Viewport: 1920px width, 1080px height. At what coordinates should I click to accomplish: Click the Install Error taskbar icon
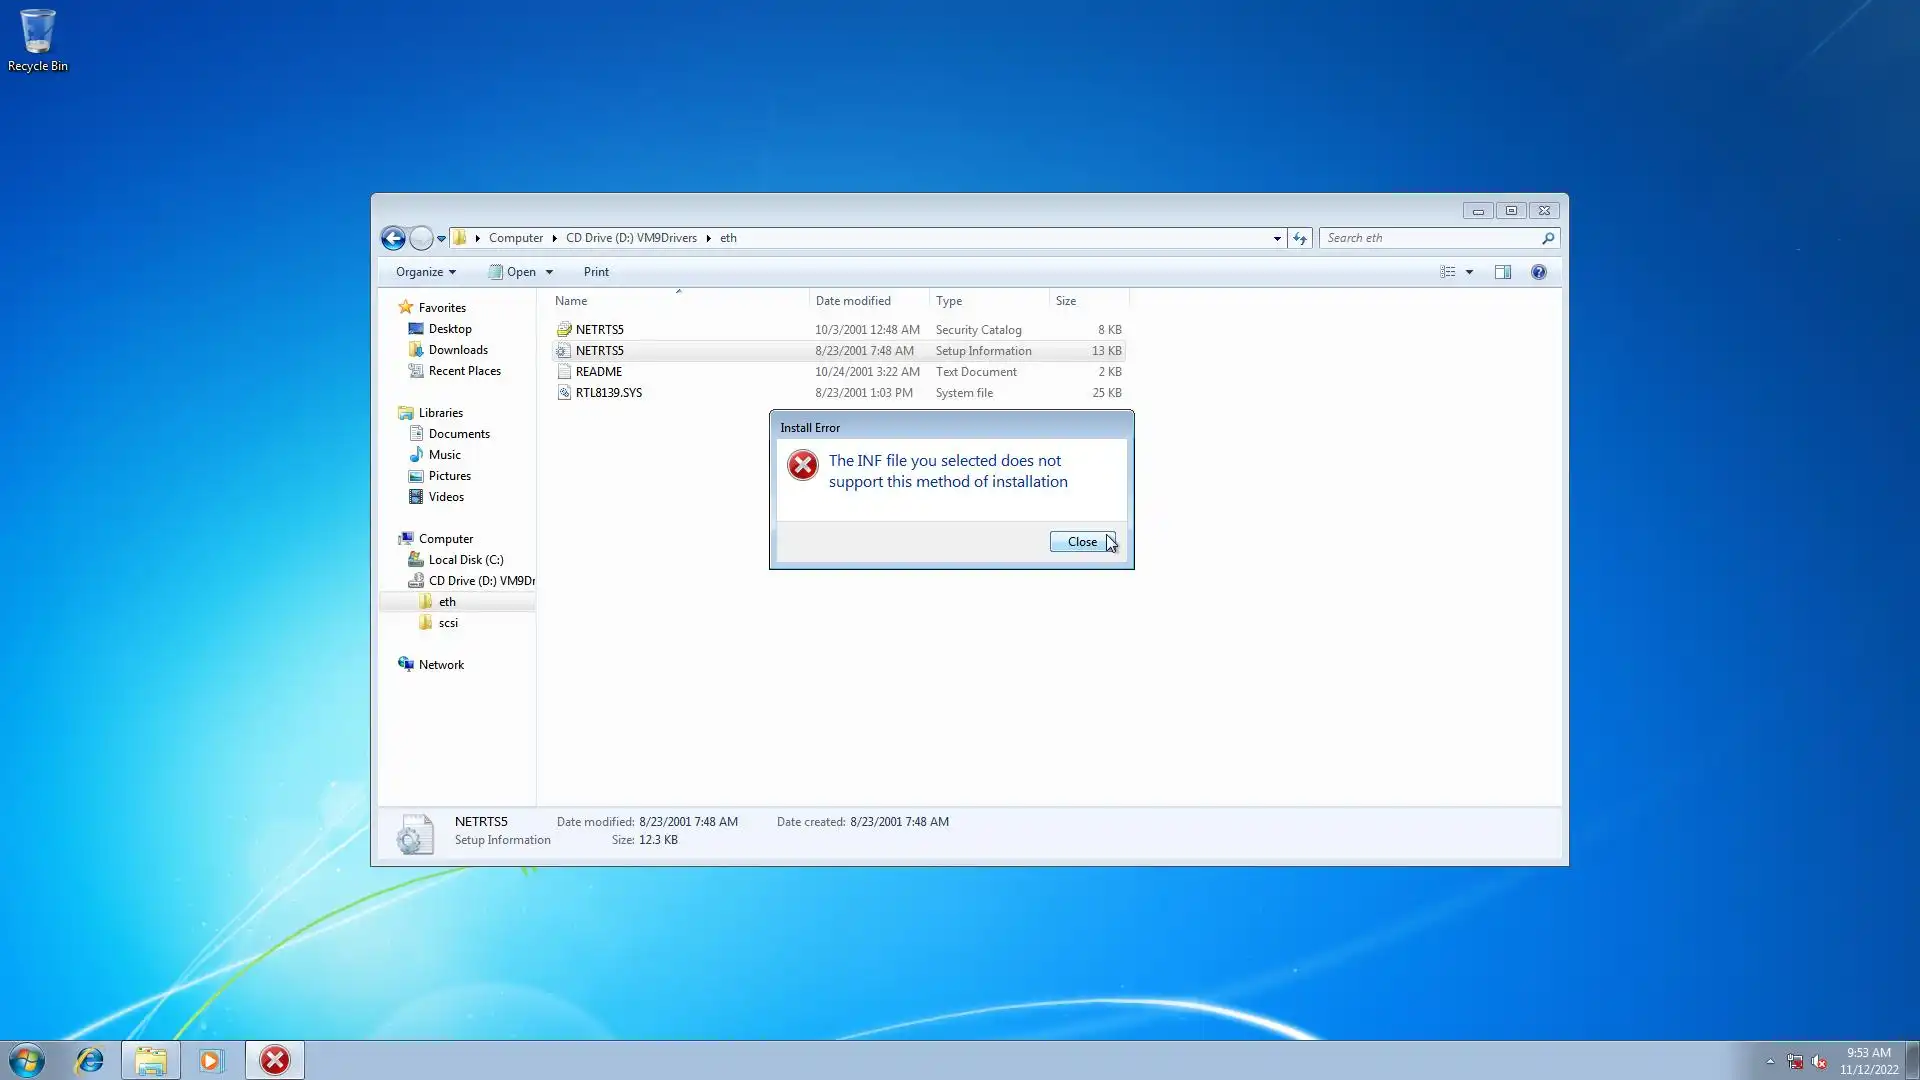click(275, 1060)
